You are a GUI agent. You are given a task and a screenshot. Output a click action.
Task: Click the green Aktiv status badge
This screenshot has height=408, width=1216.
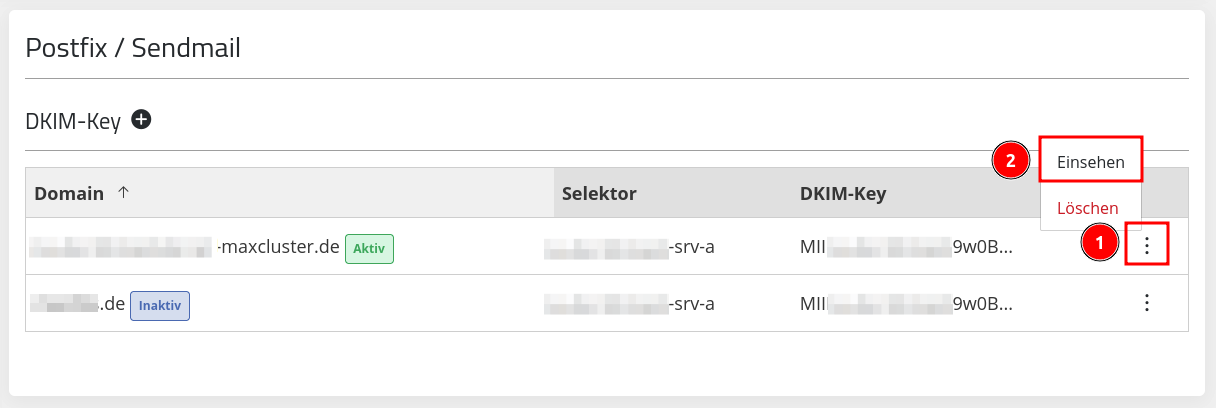369,248
